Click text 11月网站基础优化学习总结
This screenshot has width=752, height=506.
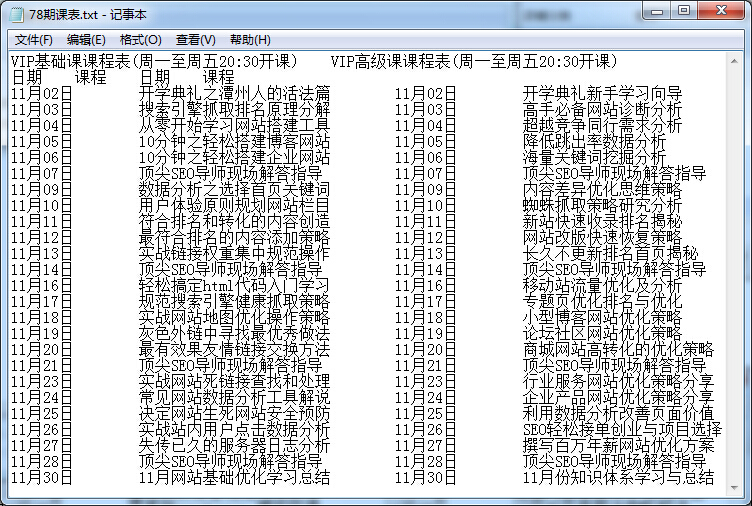point(234,478)
